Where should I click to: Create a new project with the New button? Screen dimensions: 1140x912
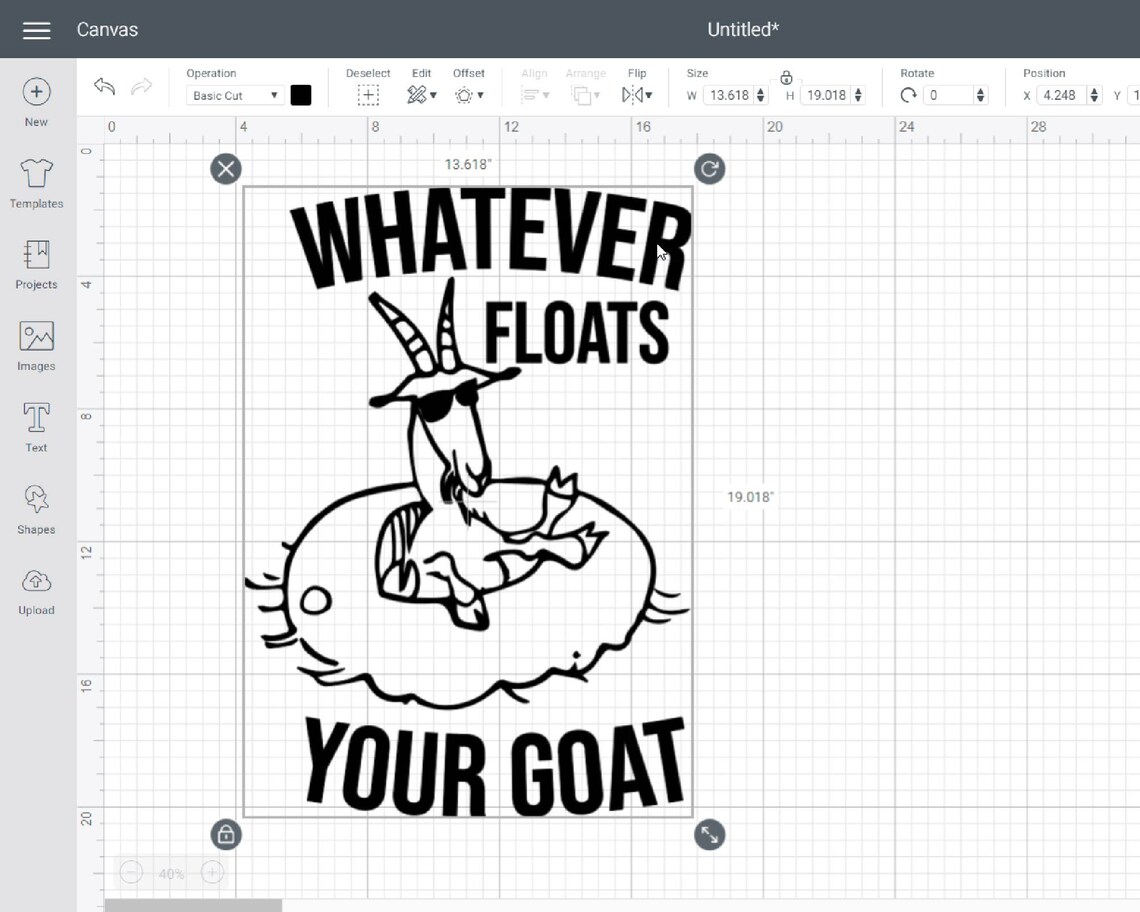(36, 100)
